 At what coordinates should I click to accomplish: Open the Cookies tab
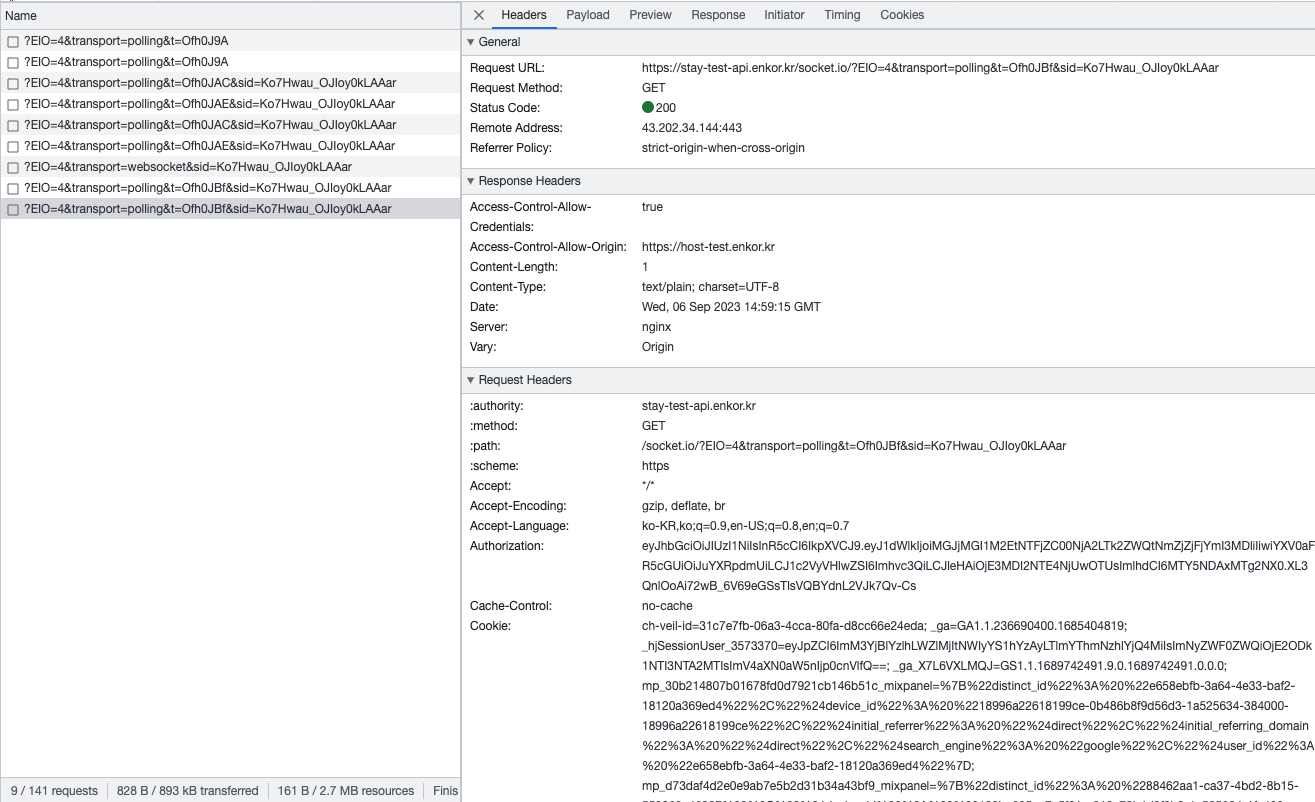pyautogui.click(x=902, y=15)
